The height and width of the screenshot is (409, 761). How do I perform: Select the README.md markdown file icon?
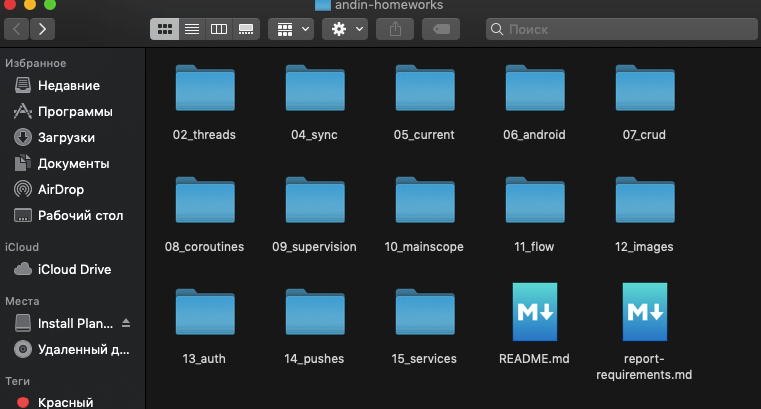[x=535, y=312]
